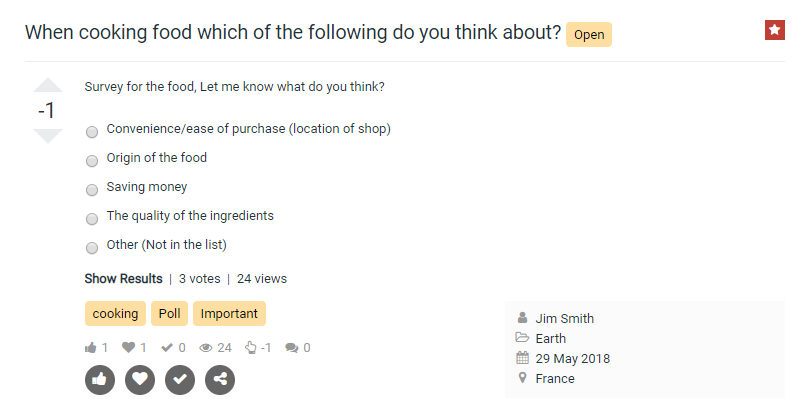
Task: Open the Poll tag
Action: (170, 314)
